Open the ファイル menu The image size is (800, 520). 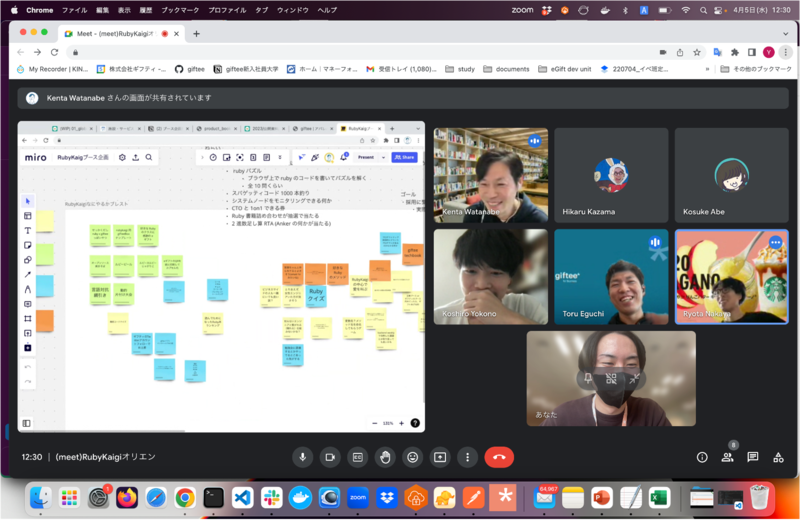[74, 10]
